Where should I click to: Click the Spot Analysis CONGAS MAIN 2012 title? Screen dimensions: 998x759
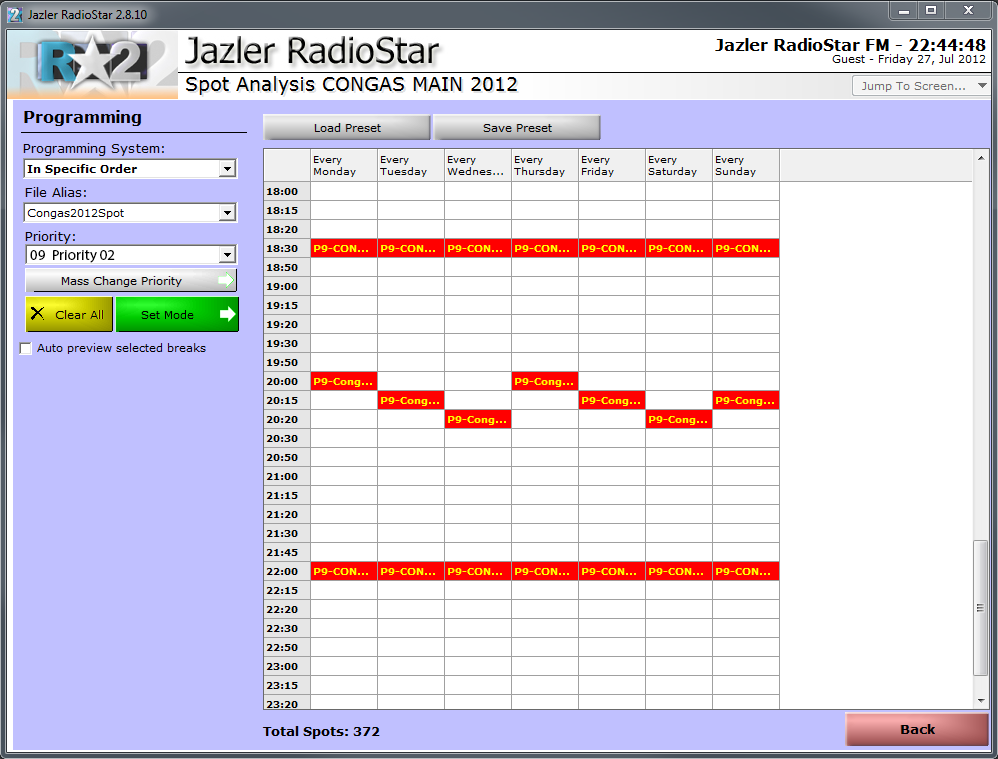(x=351, y=84)
